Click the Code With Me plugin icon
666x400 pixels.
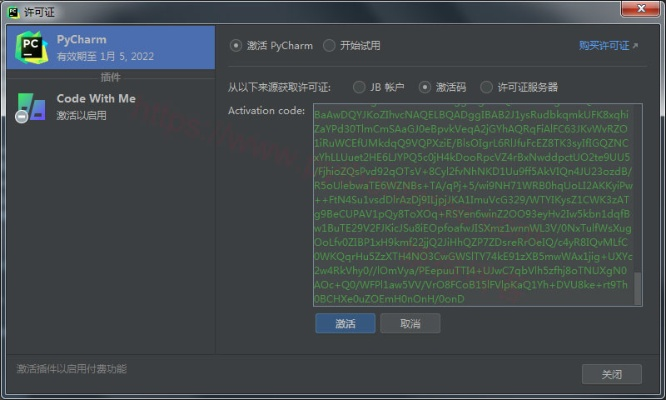pyautogui.click(x=31, y=107)
